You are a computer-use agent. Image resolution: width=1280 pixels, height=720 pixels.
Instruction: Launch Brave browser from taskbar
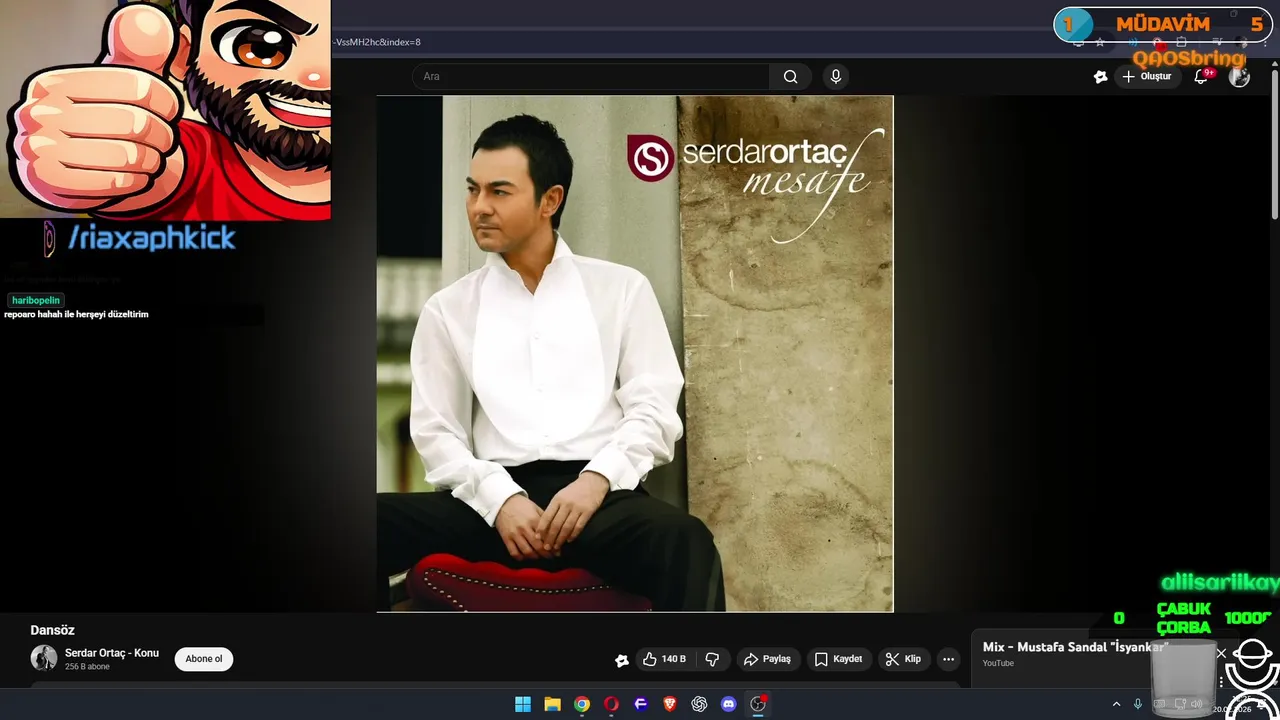(x=670, y=704)
